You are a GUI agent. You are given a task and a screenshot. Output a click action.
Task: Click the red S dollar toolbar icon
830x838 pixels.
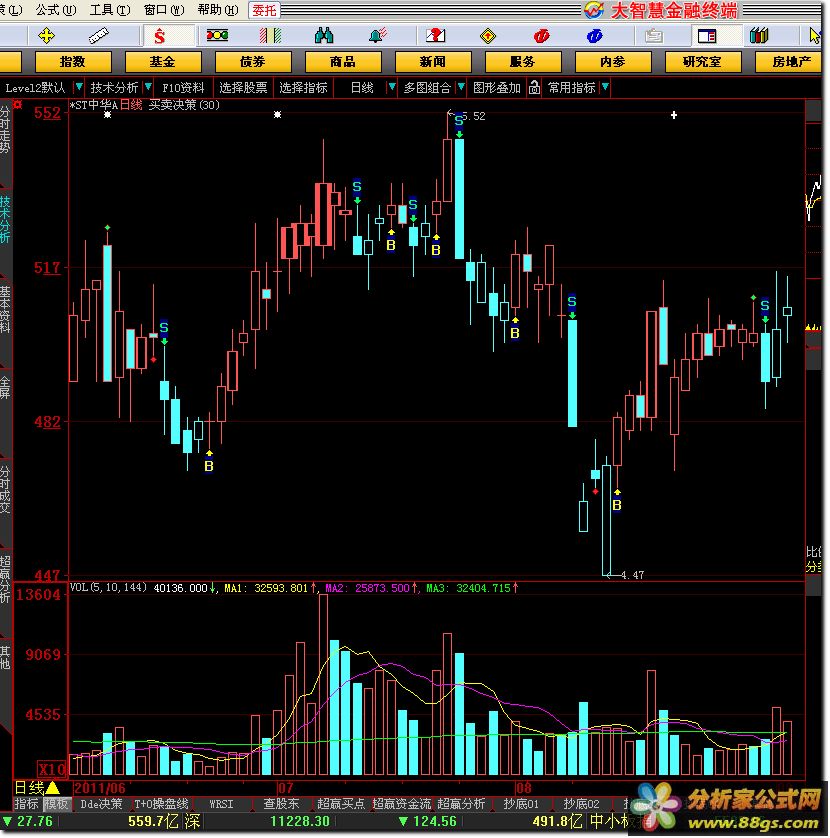click(x=159, y=36)
